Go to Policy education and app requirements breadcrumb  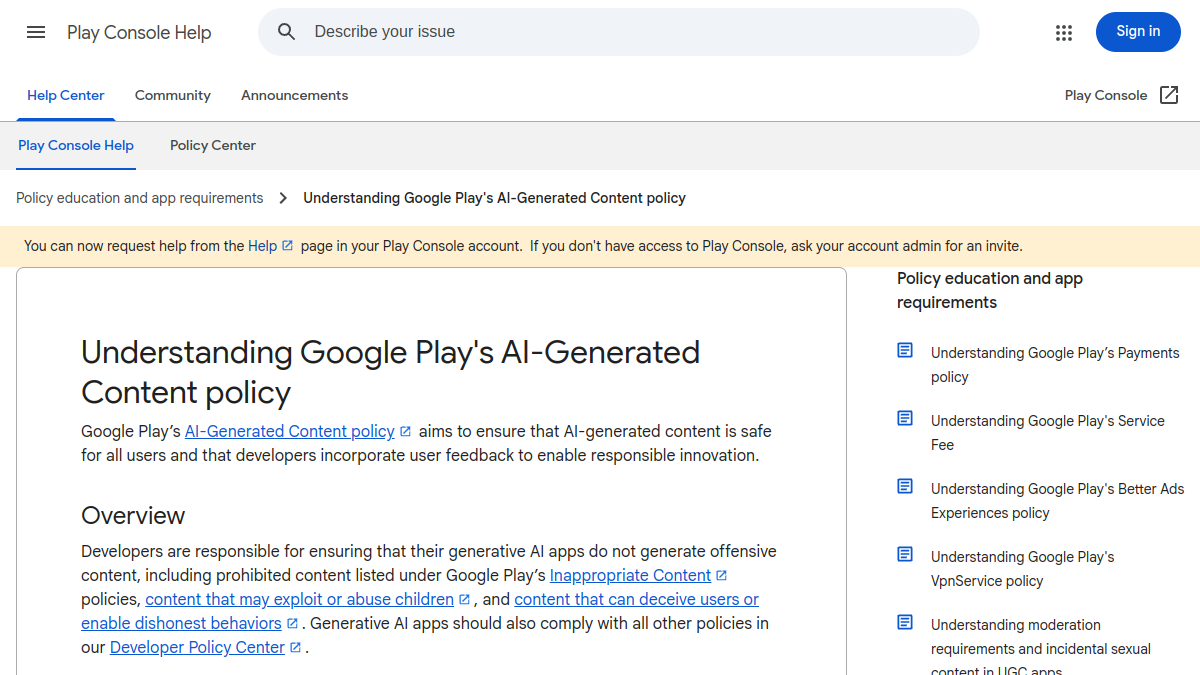click(x=140, y=198)
